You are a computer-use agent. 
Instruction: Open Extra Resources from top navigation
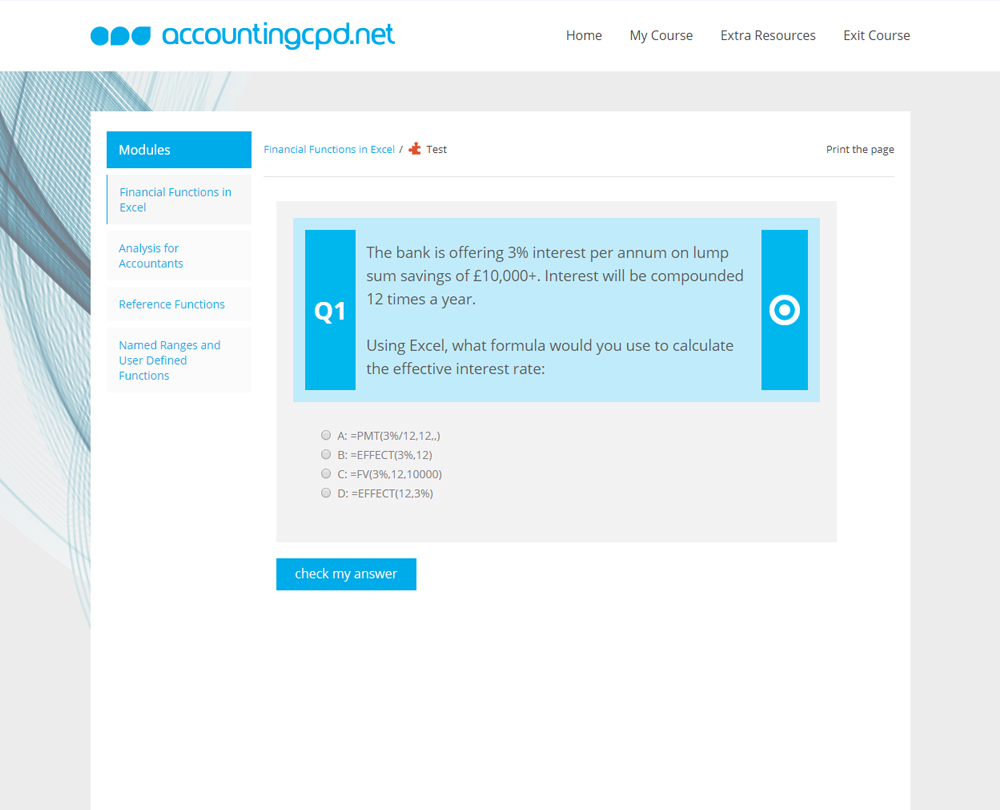(768, 35)
